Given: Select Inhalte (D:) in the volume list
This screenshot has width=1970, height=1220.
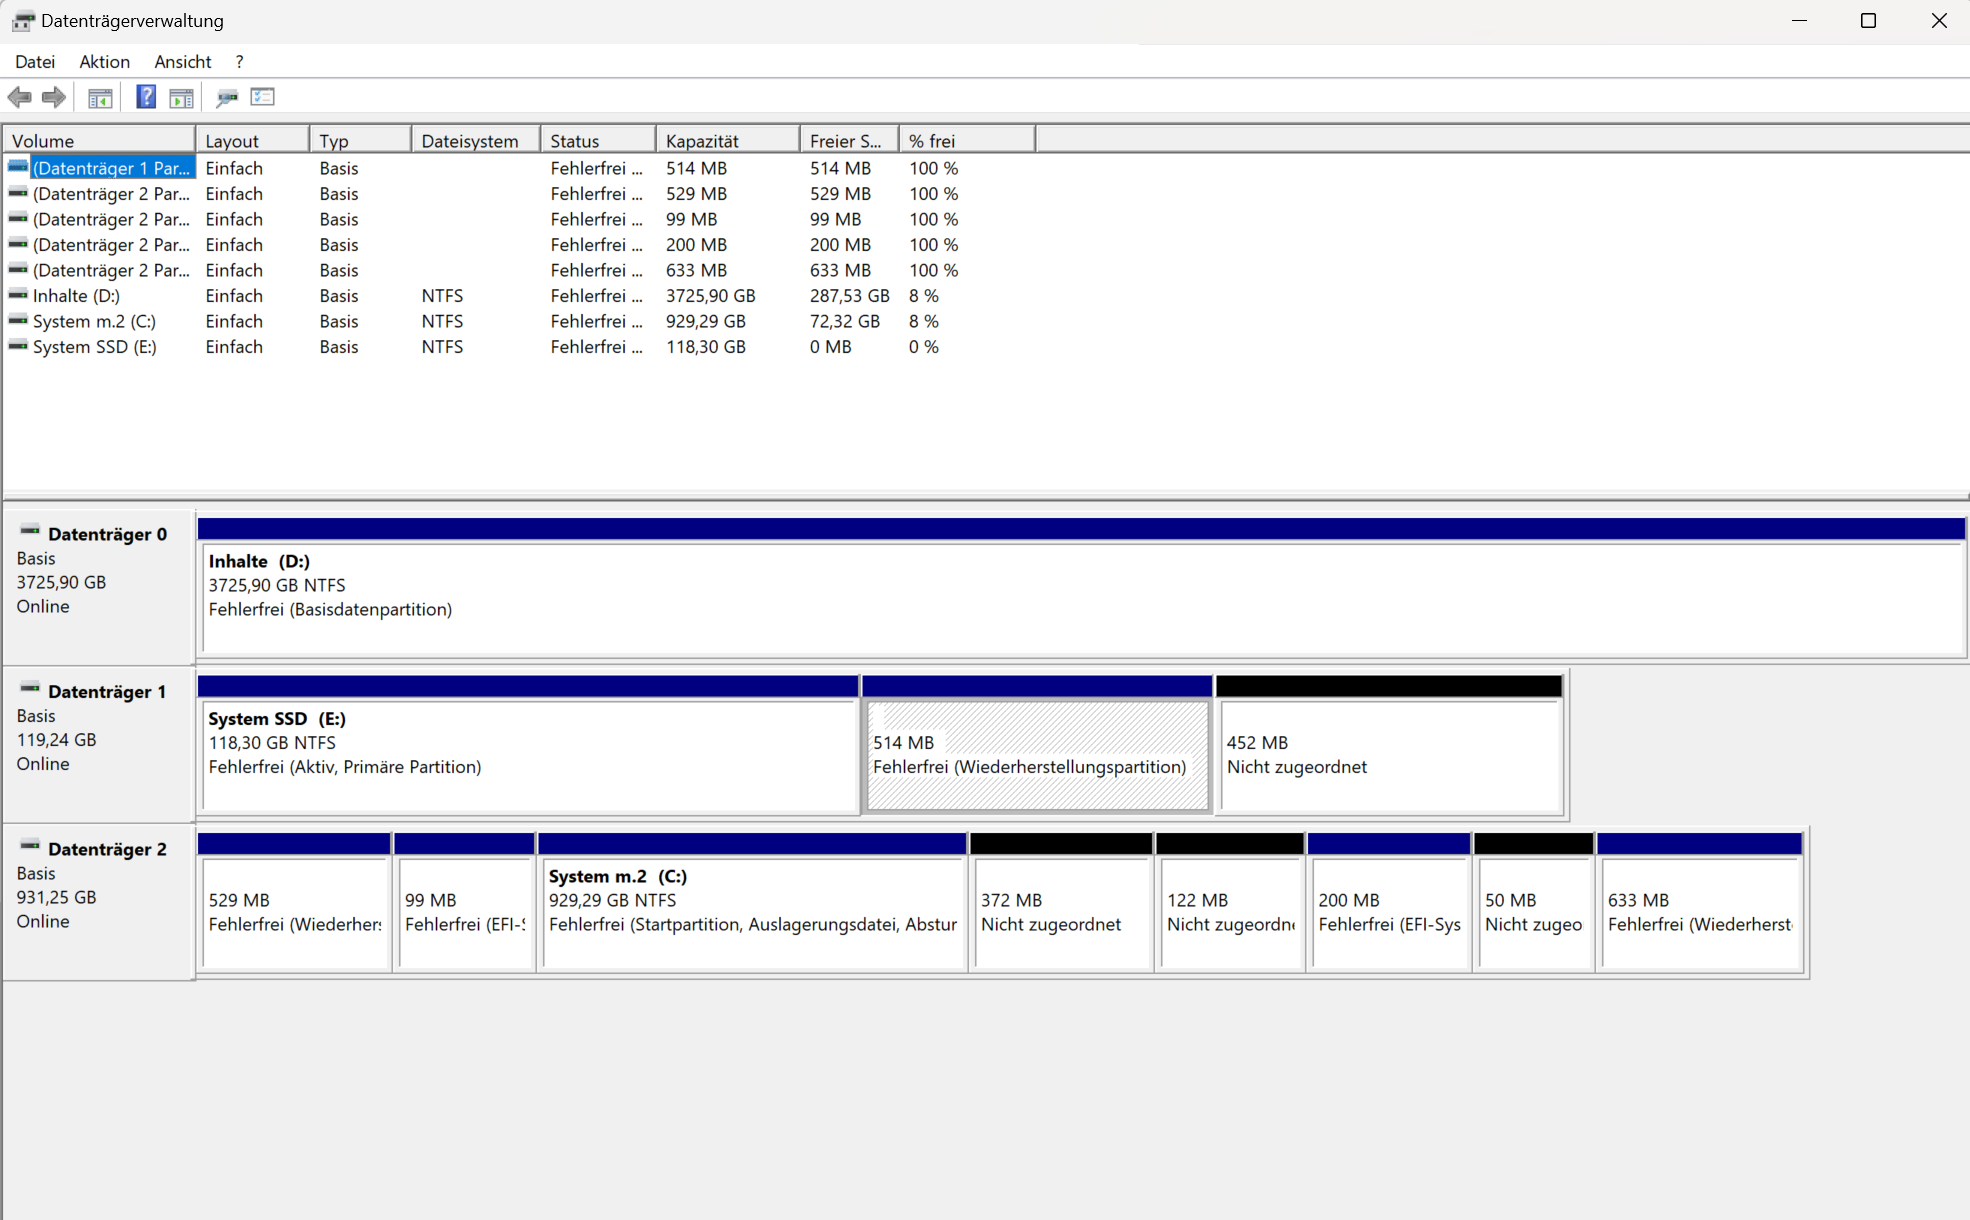Looking at the screenshot, I should coord(76,296).
